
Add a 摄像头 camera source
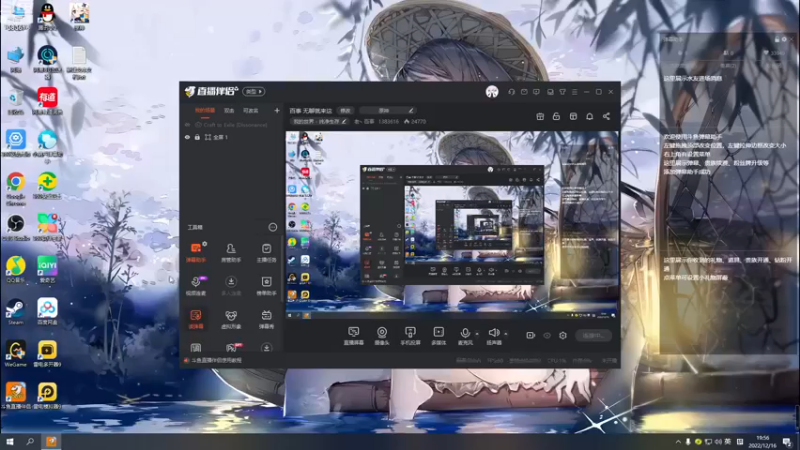[382, 336]
